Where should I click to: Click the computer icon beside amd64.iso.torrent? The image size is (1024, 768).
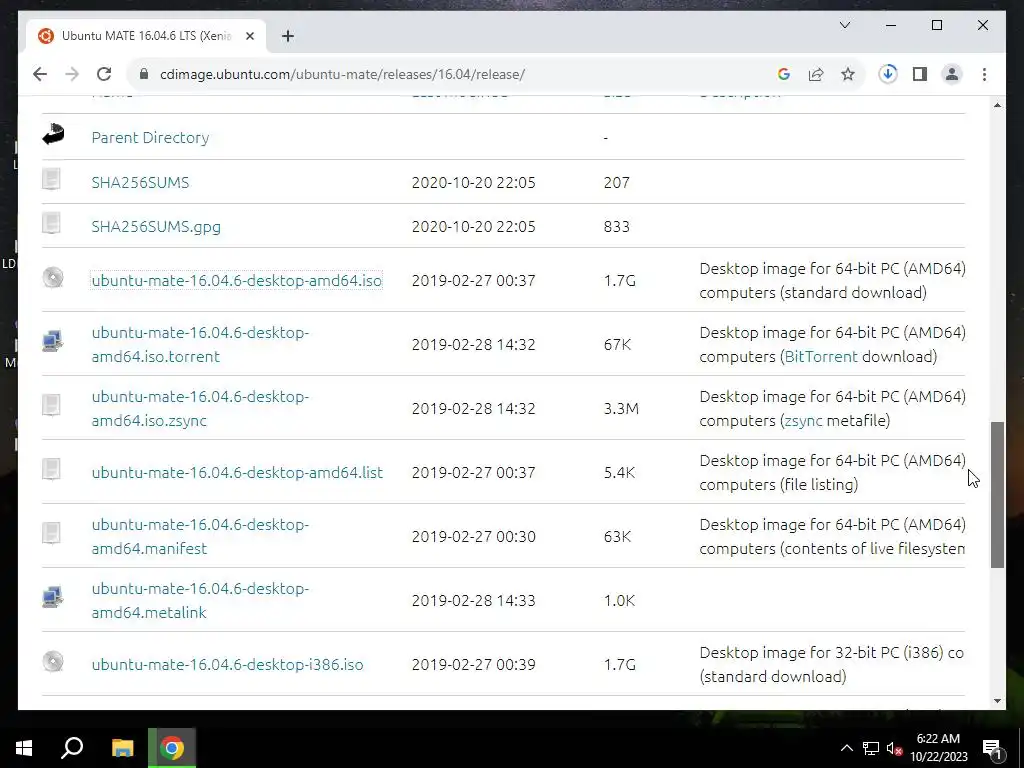coord(53,341)
